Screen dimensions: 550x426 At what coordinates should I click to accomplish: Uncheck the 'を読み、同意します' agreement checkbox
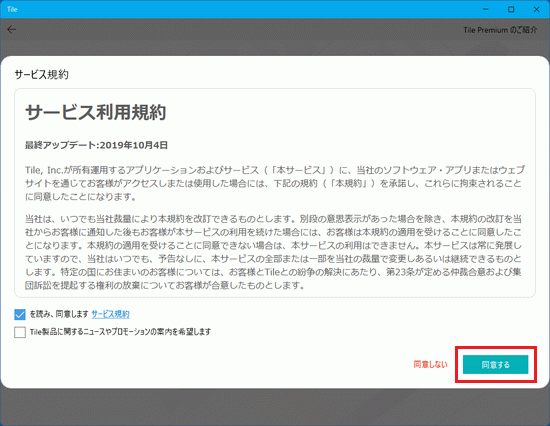tap(20, 314)
